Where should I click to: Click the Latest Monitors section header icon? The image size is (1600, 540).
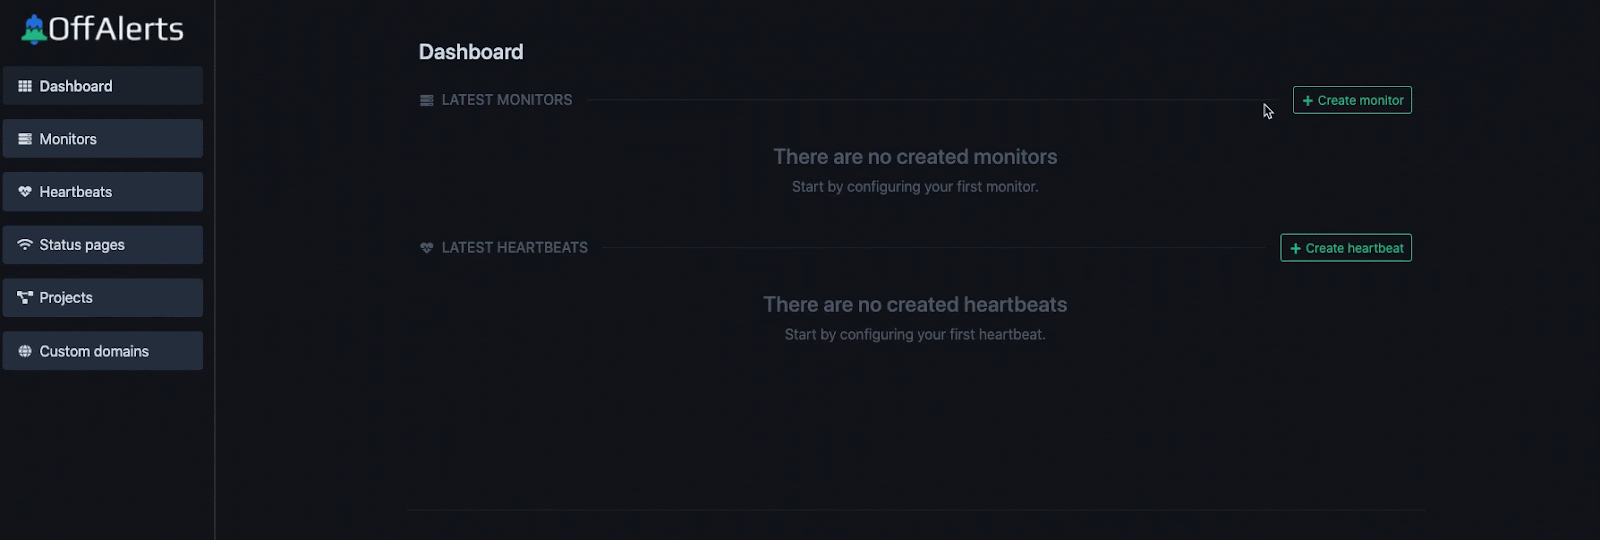pyautogui.click(x=427, y=100)
